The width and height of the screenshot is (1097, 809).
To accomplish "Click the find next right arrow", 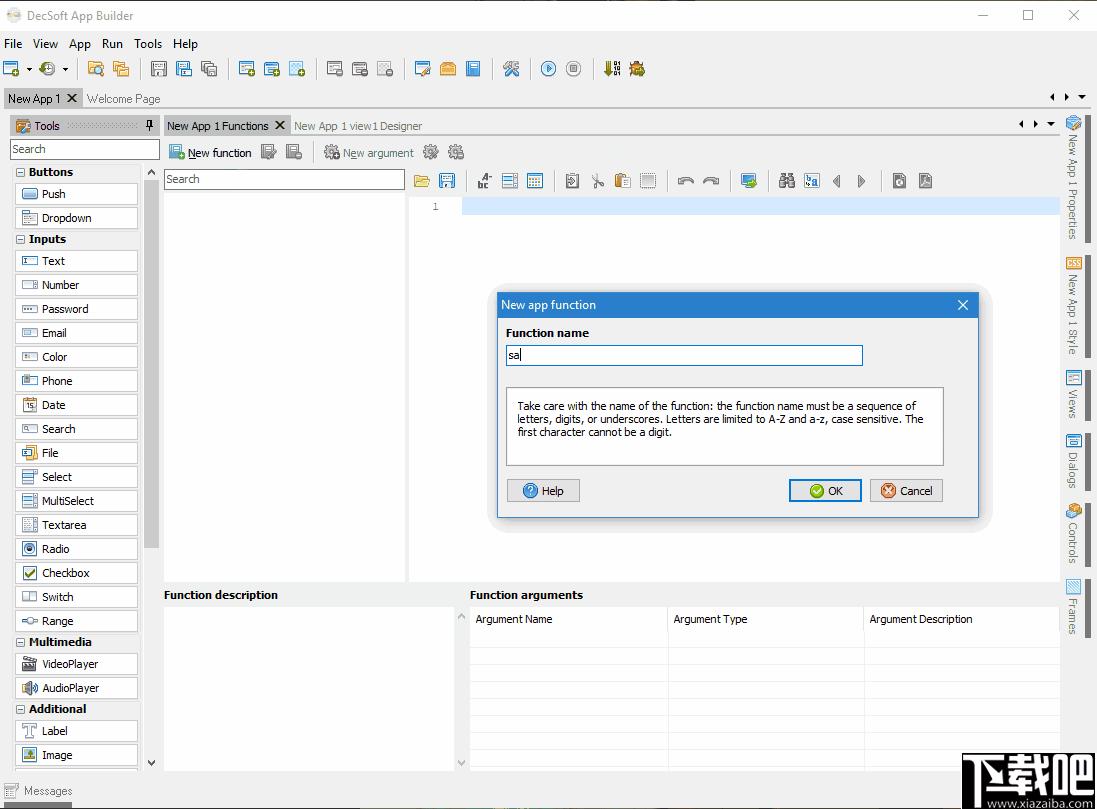I will (861, 181).
